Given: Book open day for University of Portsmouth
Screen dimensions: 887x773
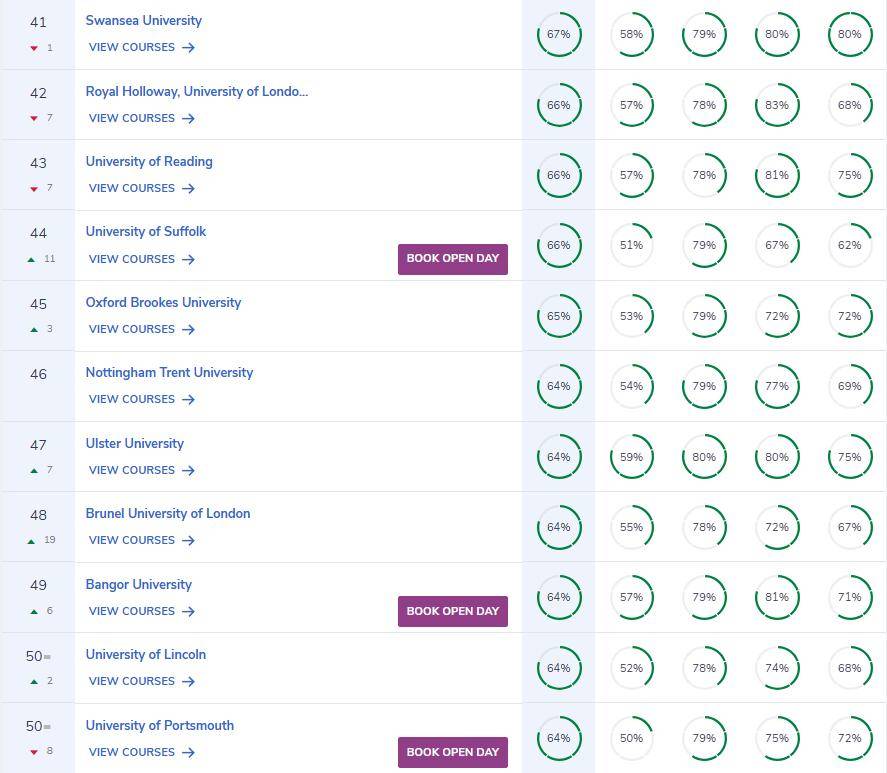Looking at the screenshot, I should click(x=453, y=752).
